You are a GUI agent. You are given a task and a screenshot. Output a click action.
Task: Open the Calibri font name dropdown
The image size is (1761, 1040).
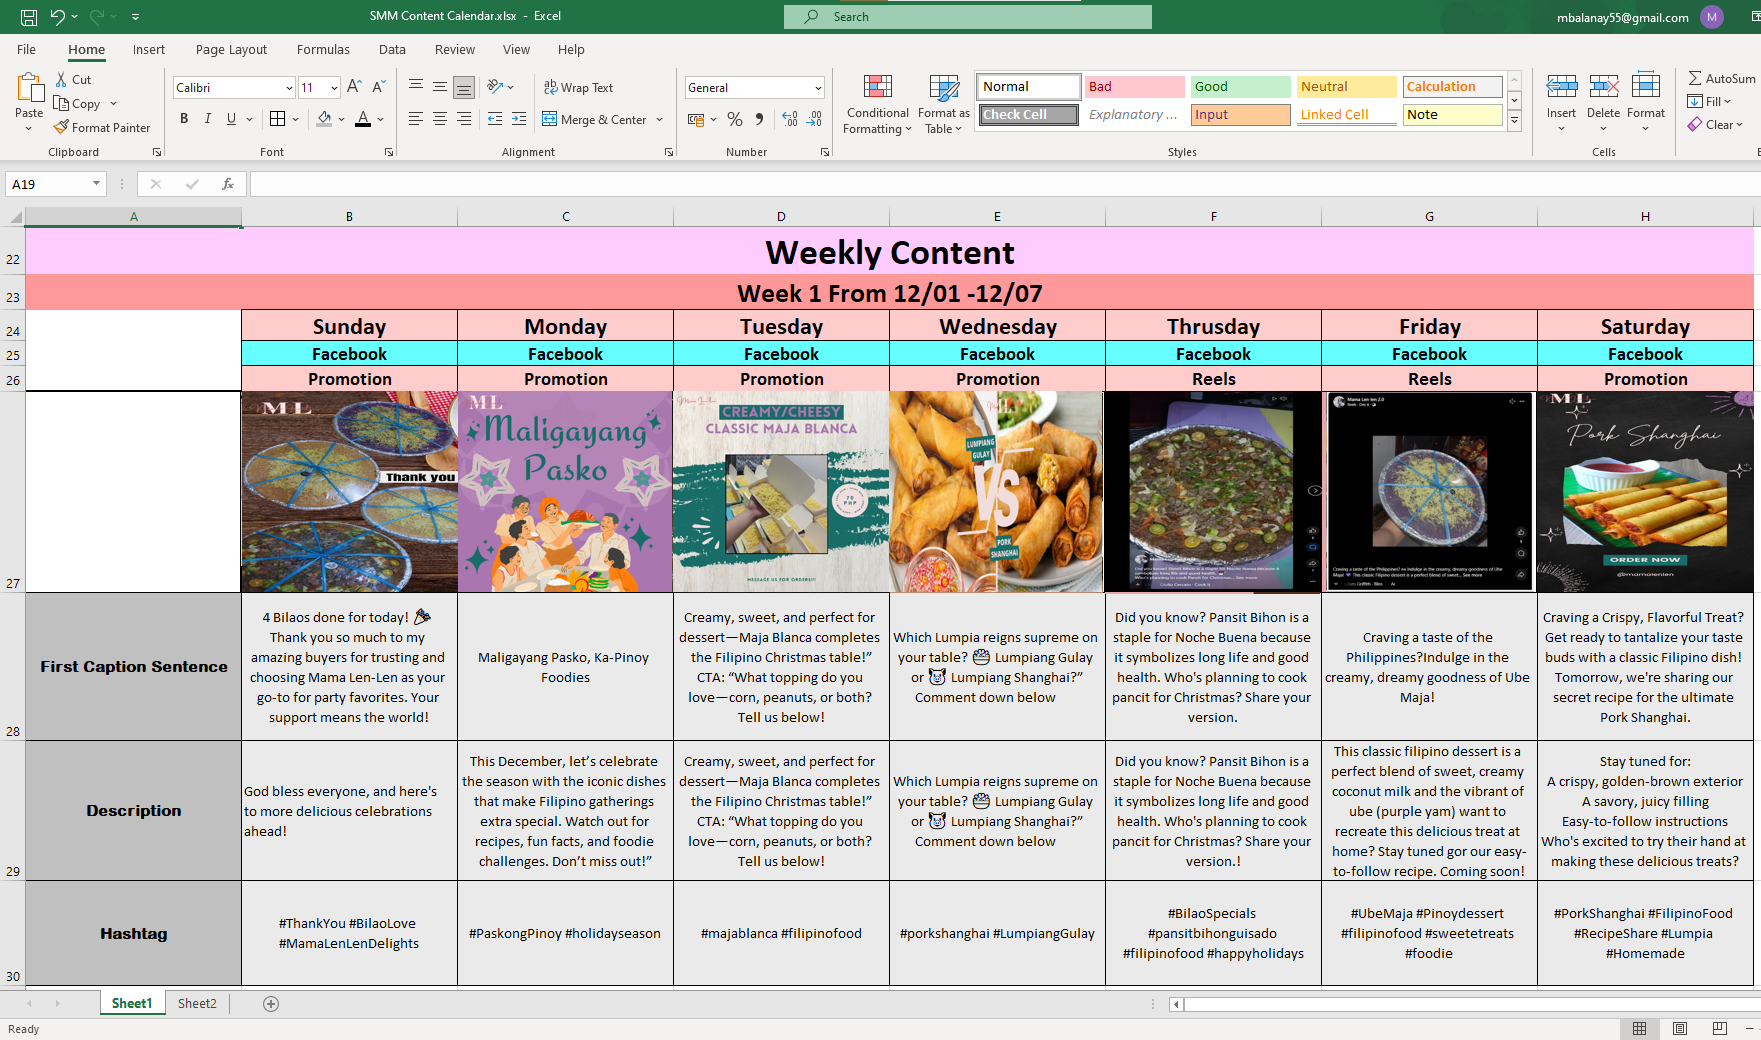coord(289,88)
